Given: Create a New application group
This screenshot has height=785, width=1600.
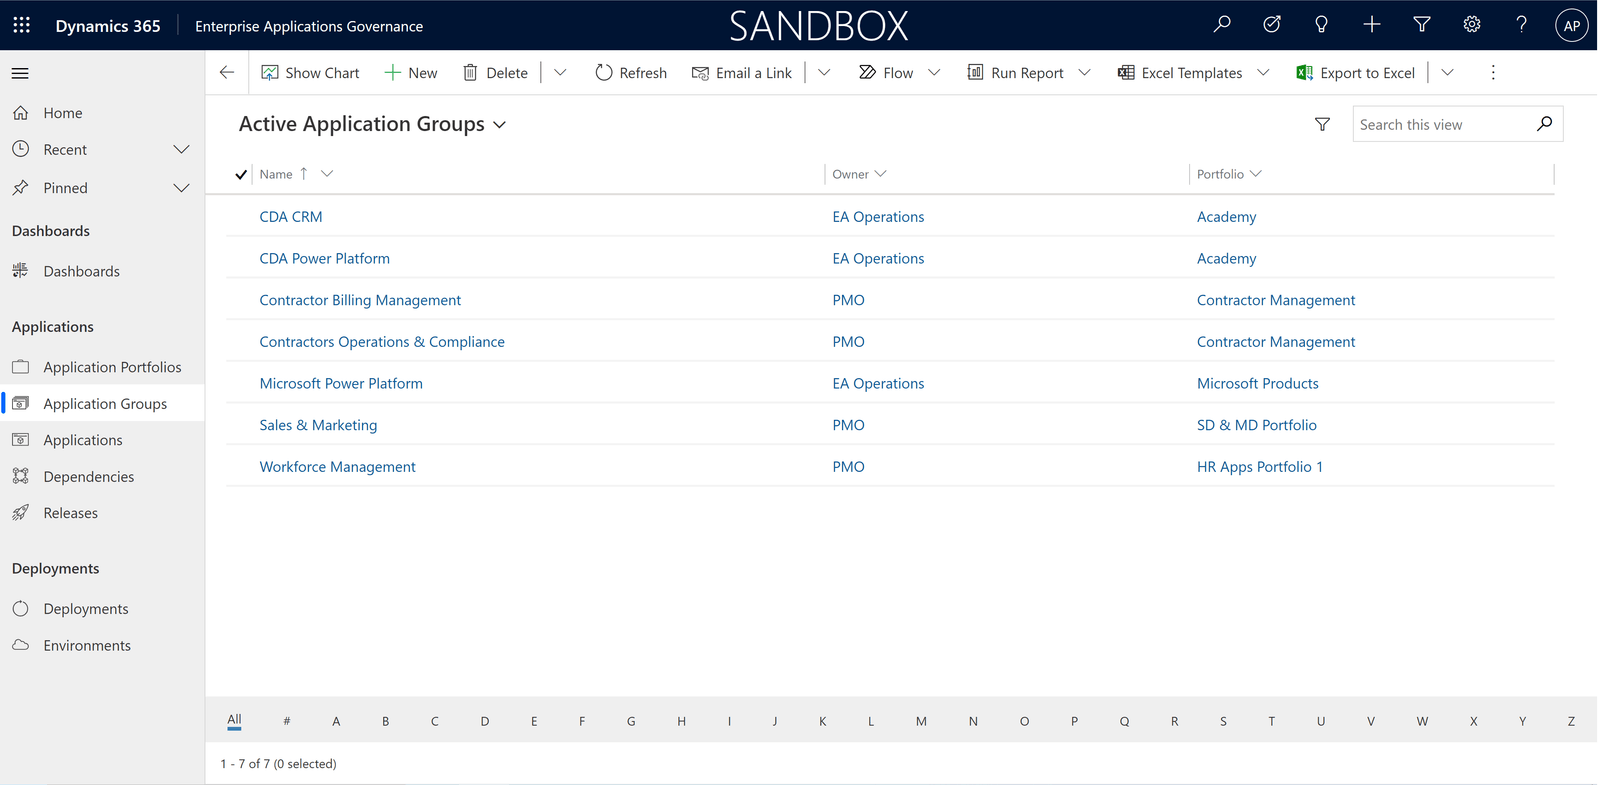Looking at the screenshot, I should tap(411, 73).
